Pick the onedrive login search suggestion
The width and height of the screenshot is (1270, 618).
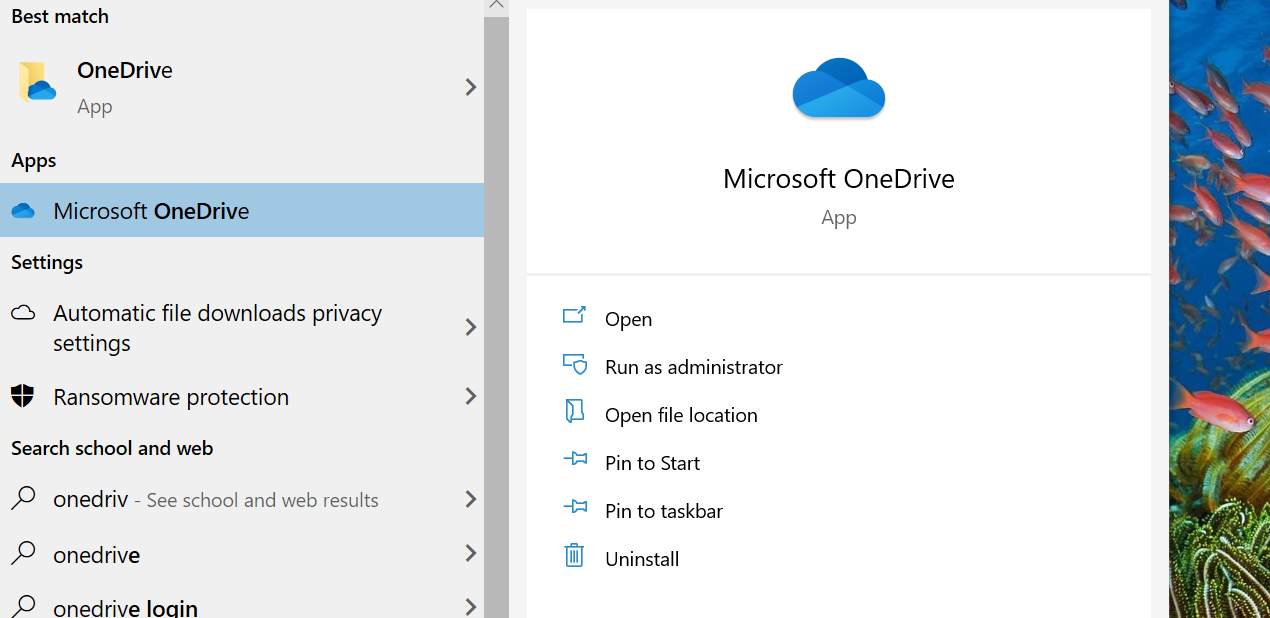point(242,606)
